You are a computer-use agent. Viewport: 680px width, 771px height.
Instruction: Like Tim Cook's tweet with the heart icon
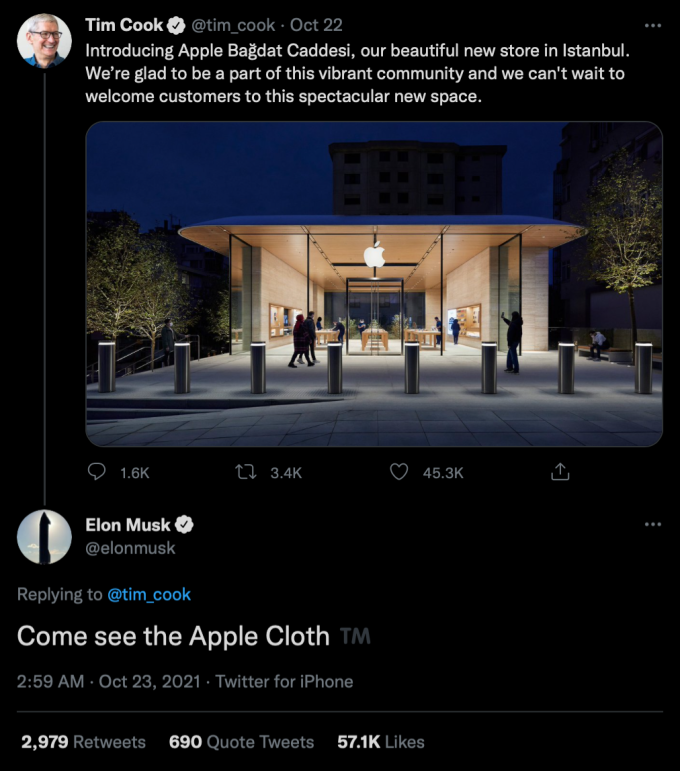click(x=399, y=472)
